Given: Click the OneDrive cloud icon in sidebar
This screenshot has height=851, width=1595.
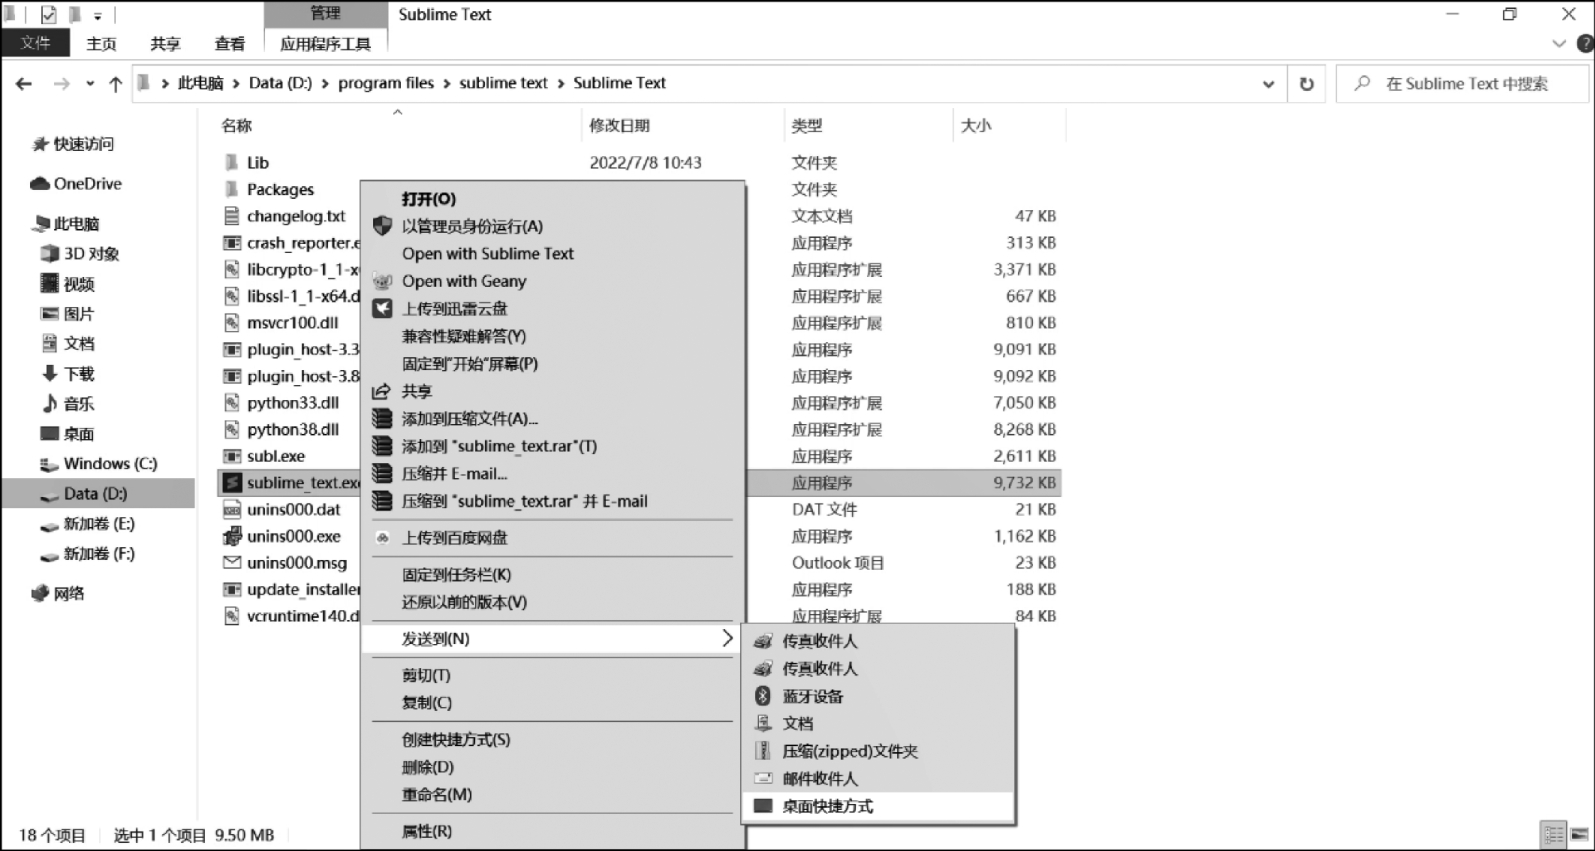Looking at the screenshot, I should [x=40, y=184].
